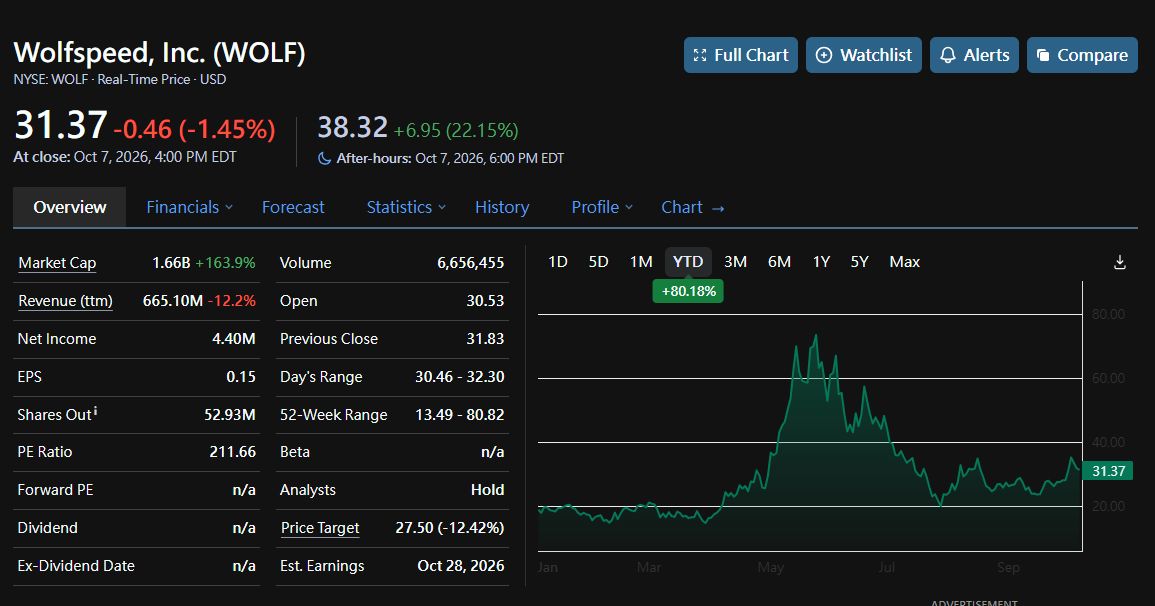Click the 52-Week Range value 13.49 - 80.82
Screen dimensions: 1155x606
point(460,415)
